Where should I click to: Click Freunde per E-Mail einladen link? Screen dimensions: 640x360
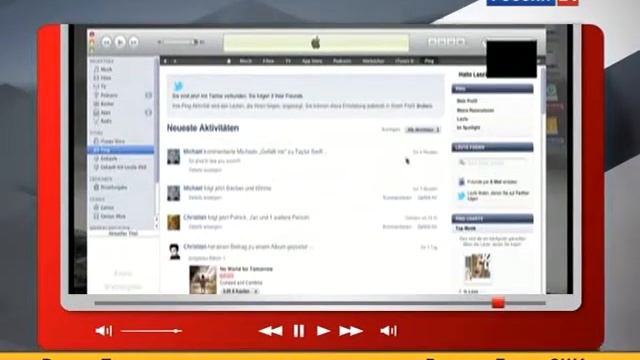[x=492, y=182]
